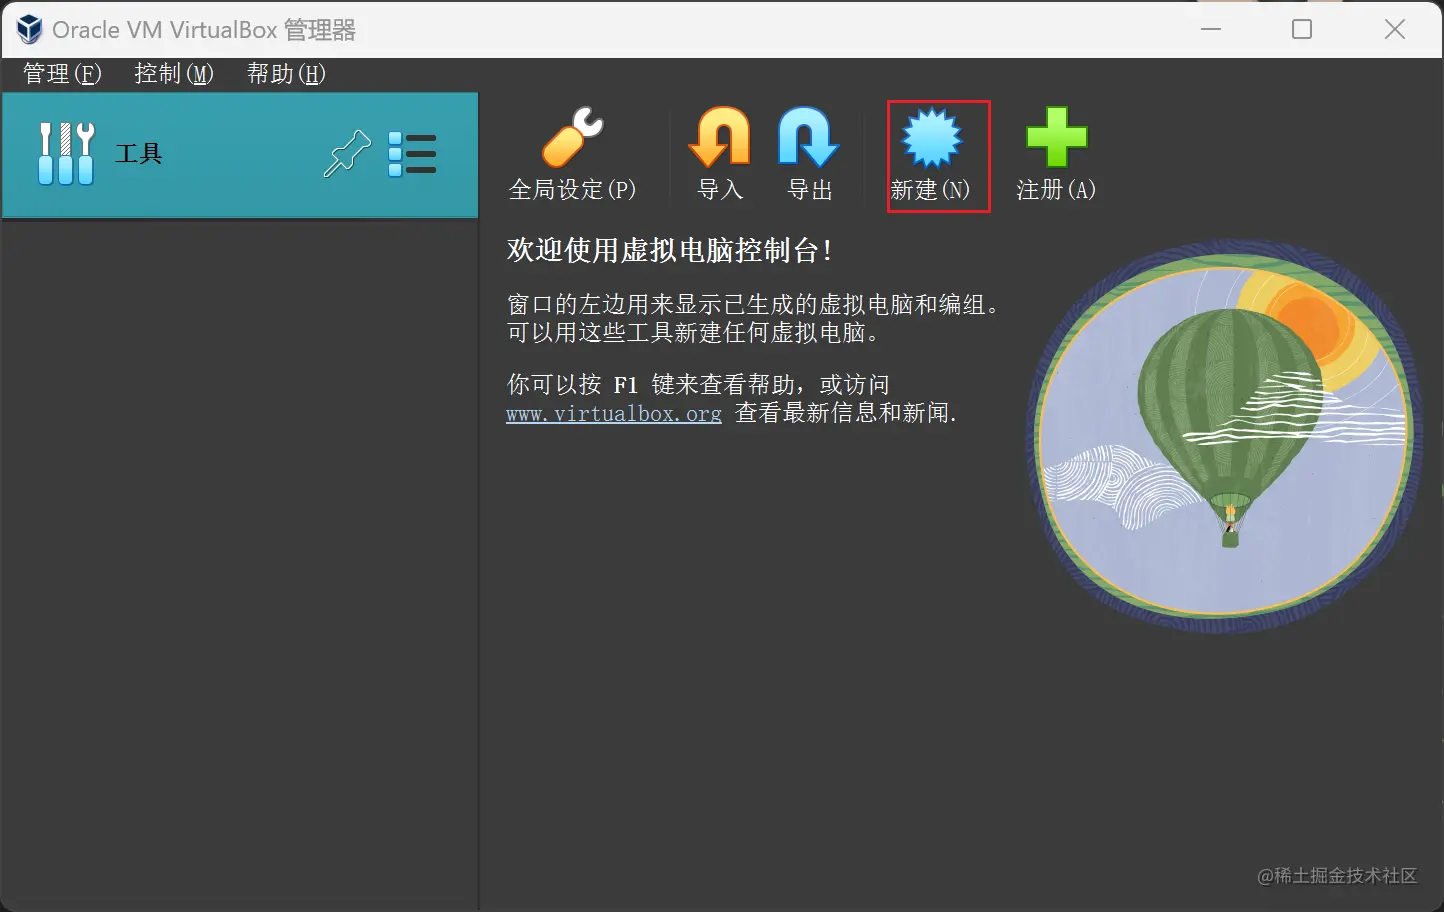This screenshot has height=912, width=1444.
Task: Select the 工具 tools item in sidebar
Action: pos(240,155)
